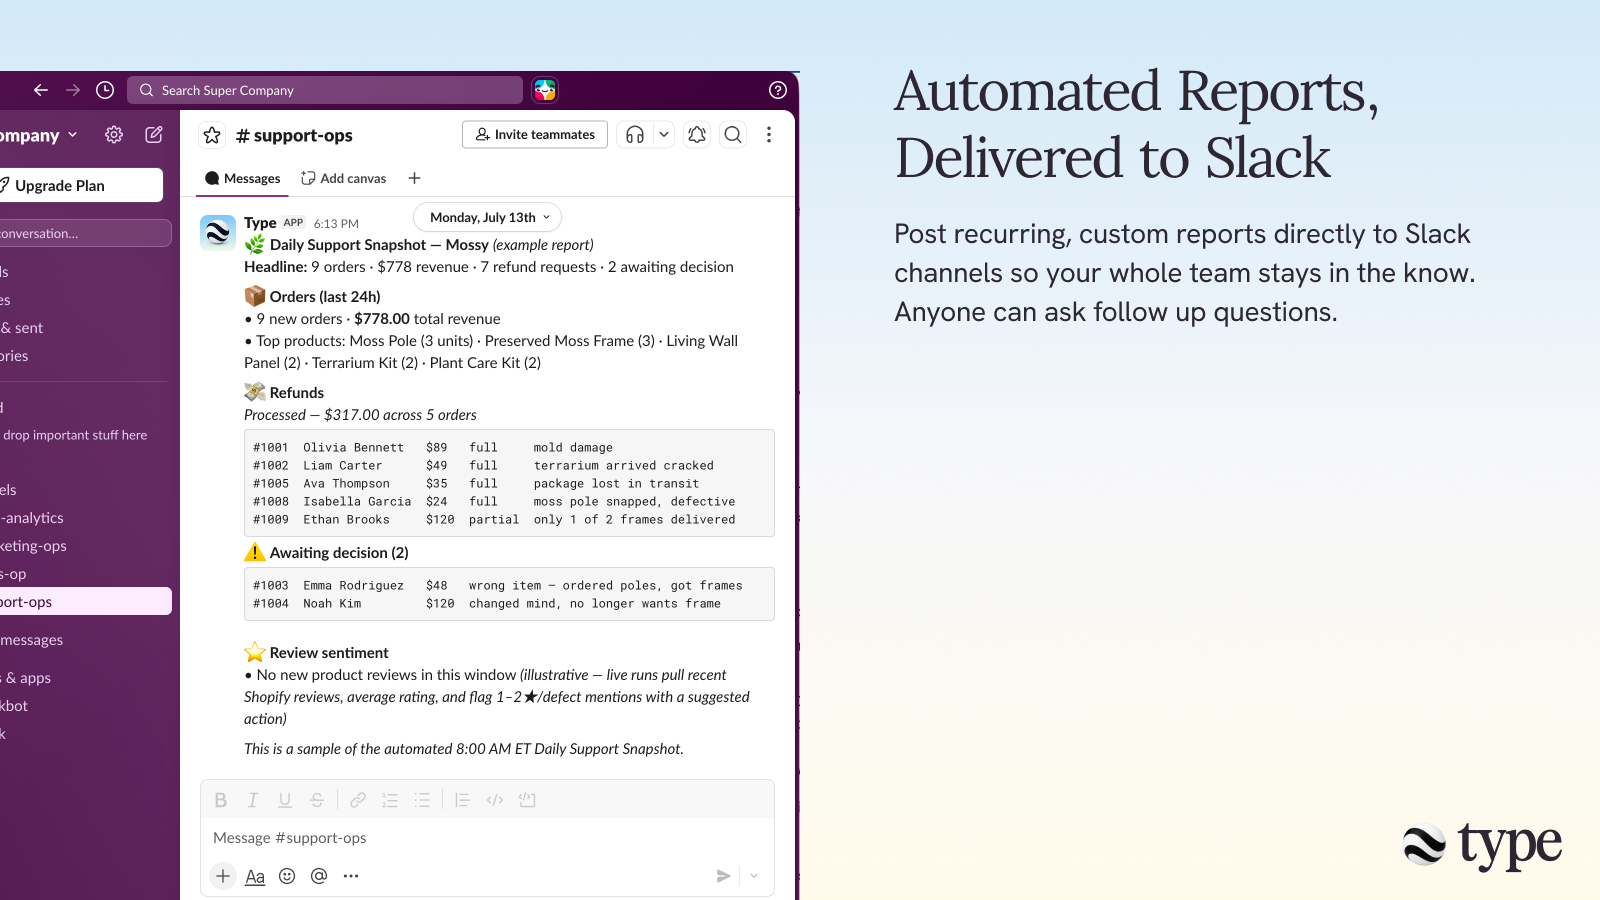Expand the huddle options chevron

pyautogui.click(x=664, y=135)
